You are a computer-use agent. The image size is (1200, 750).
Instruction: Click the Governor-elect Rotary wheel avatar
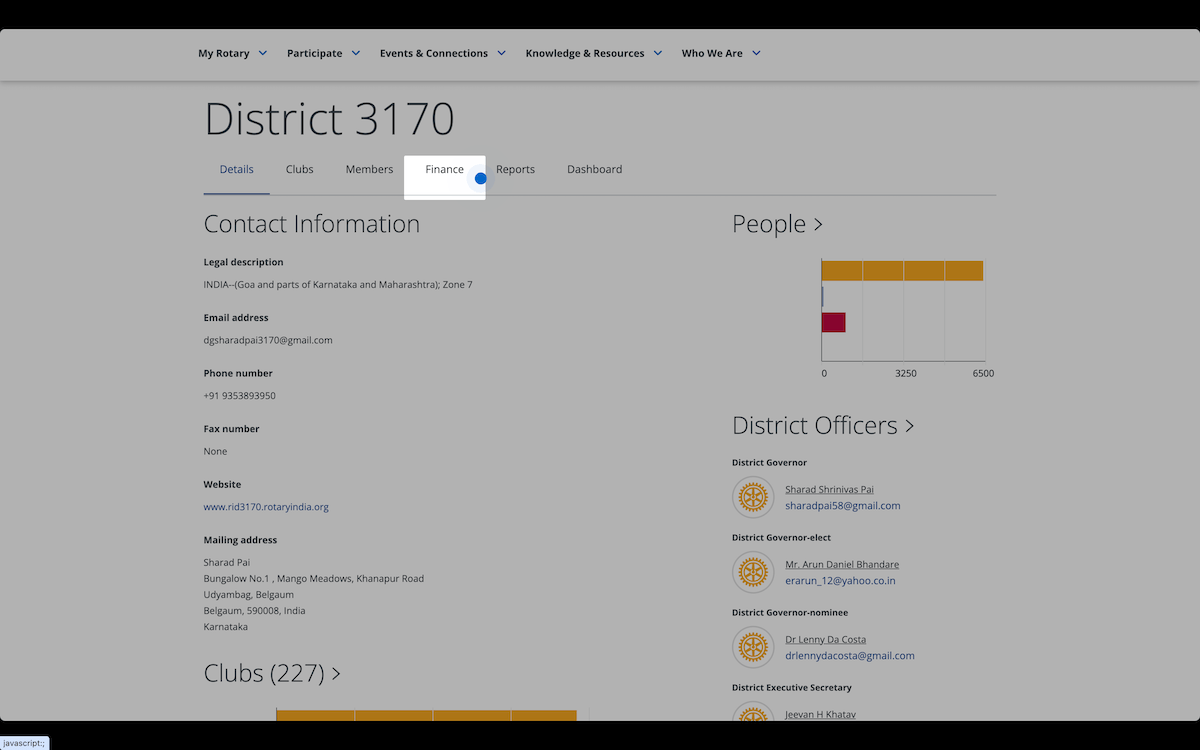753,572
